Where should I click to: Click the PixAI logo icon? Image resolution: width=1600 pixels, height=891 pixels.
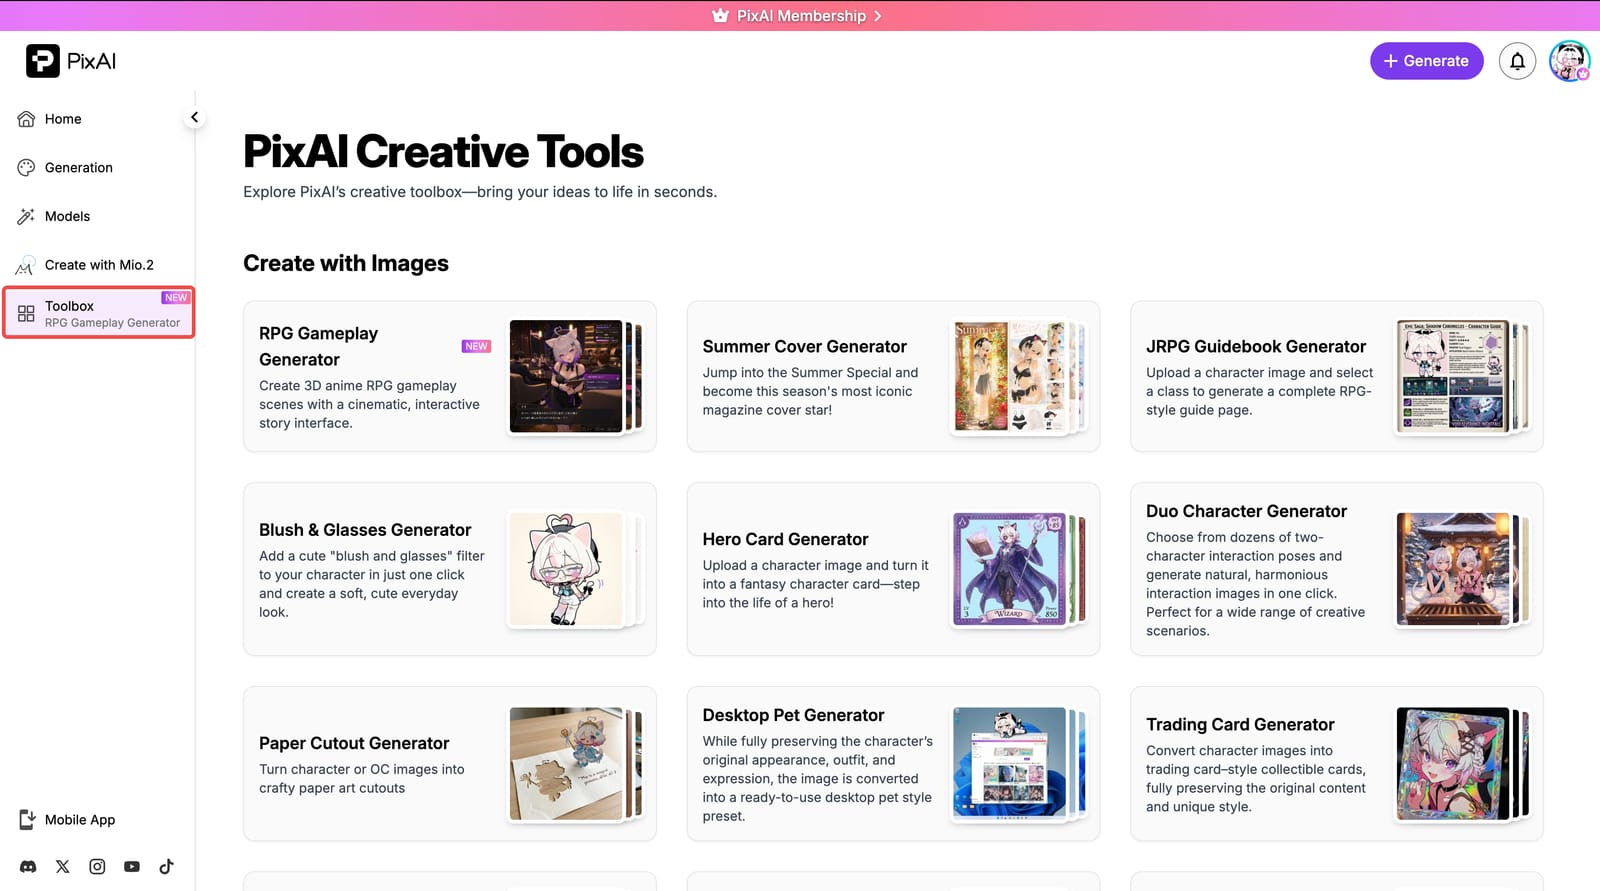coord(43,61)
